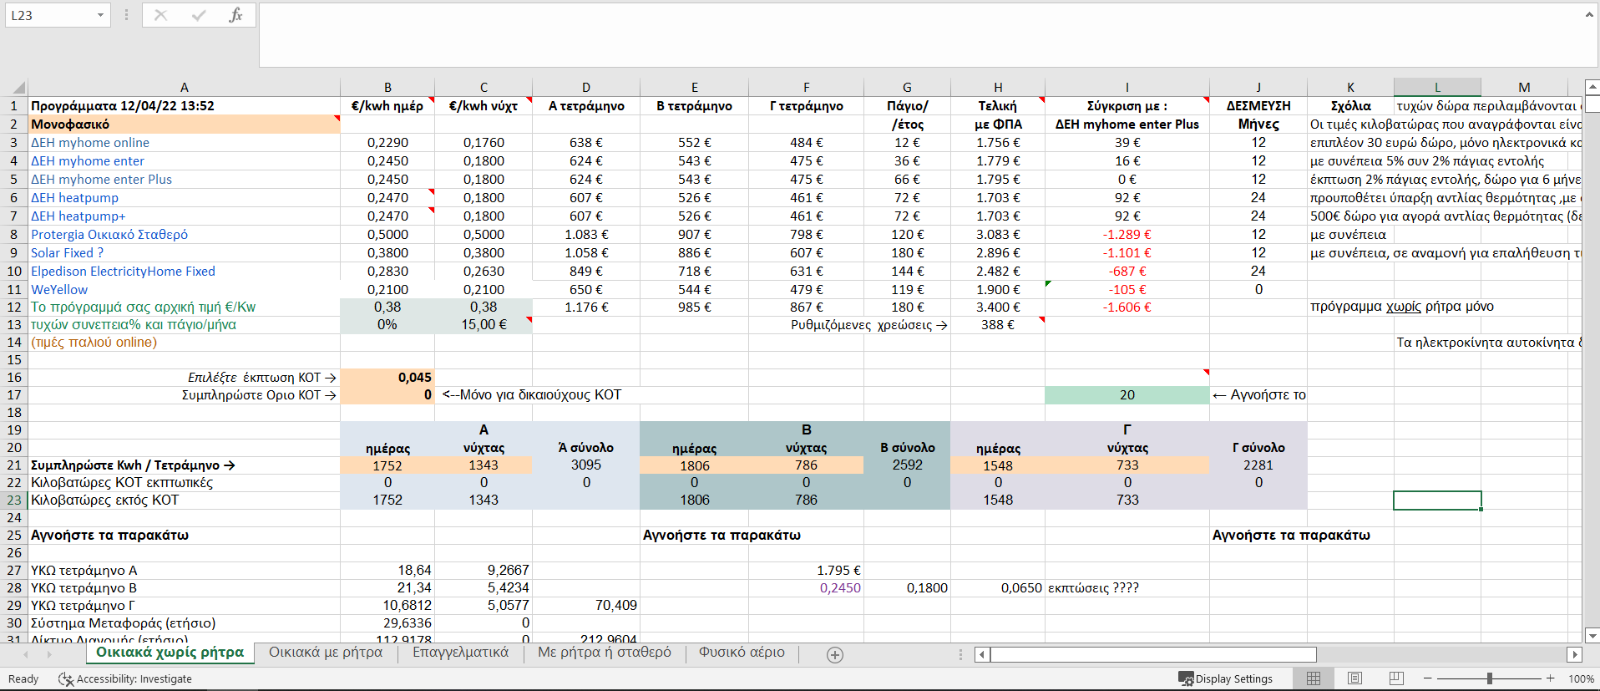Switch to Page Break Preview icon

click(x=1396, y=679)
